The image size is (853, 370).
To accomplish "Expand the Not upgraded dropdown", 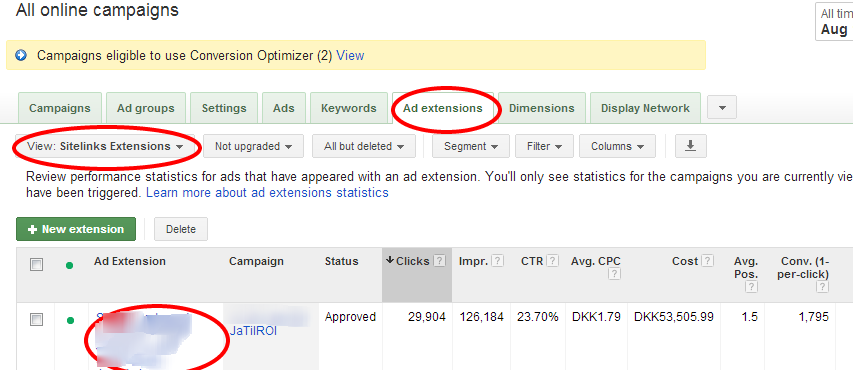I will click(253, 146).
